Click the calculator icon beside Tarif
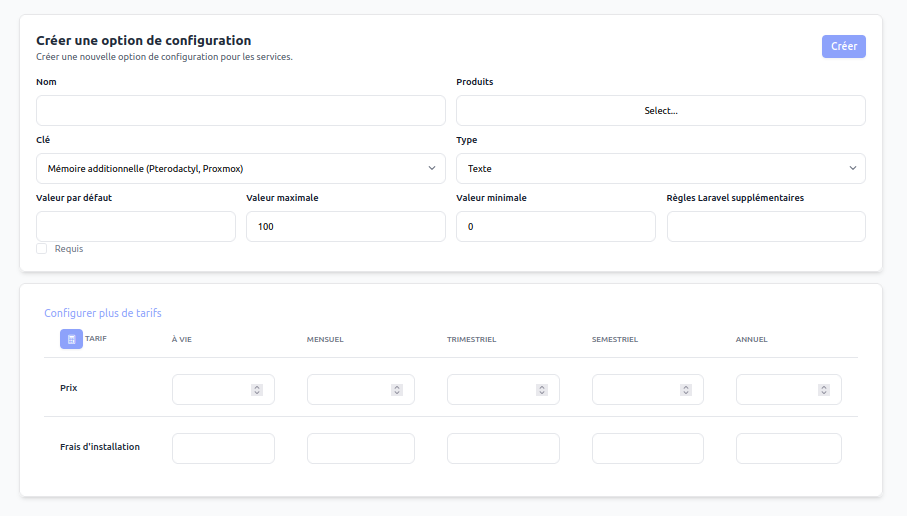 (71, 340)
